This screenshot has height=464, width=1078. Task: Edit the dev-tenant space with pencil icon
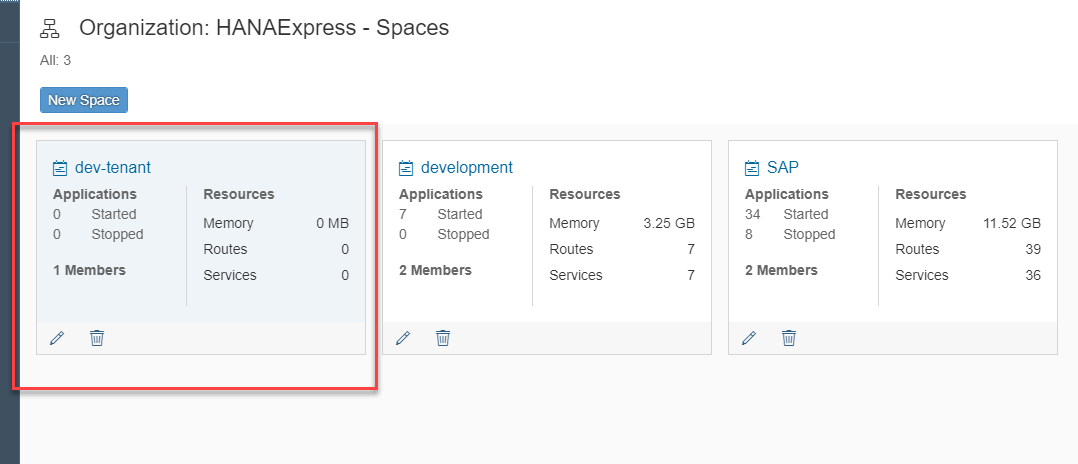tap(57, 338)
